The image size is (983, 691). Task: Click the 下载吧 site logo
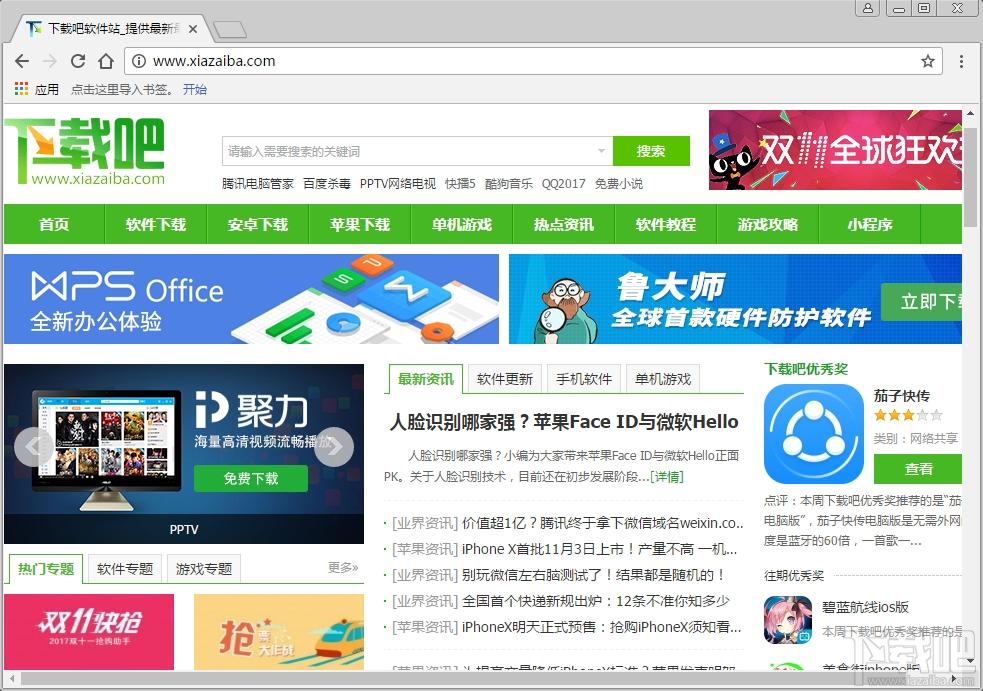[x=85, y=150]
